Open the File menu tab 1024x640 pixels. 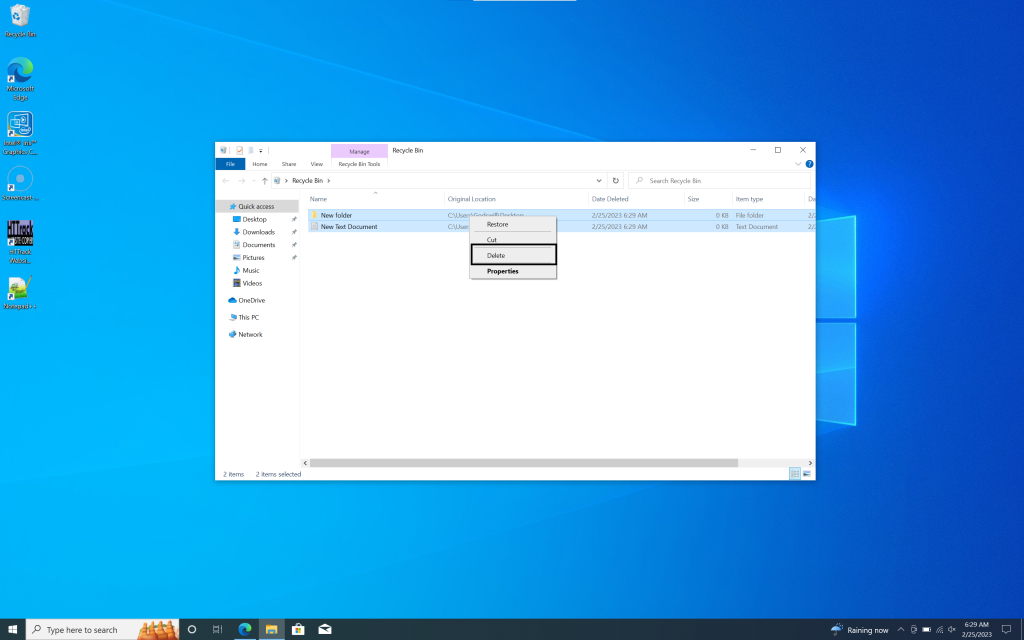(231, 164)
